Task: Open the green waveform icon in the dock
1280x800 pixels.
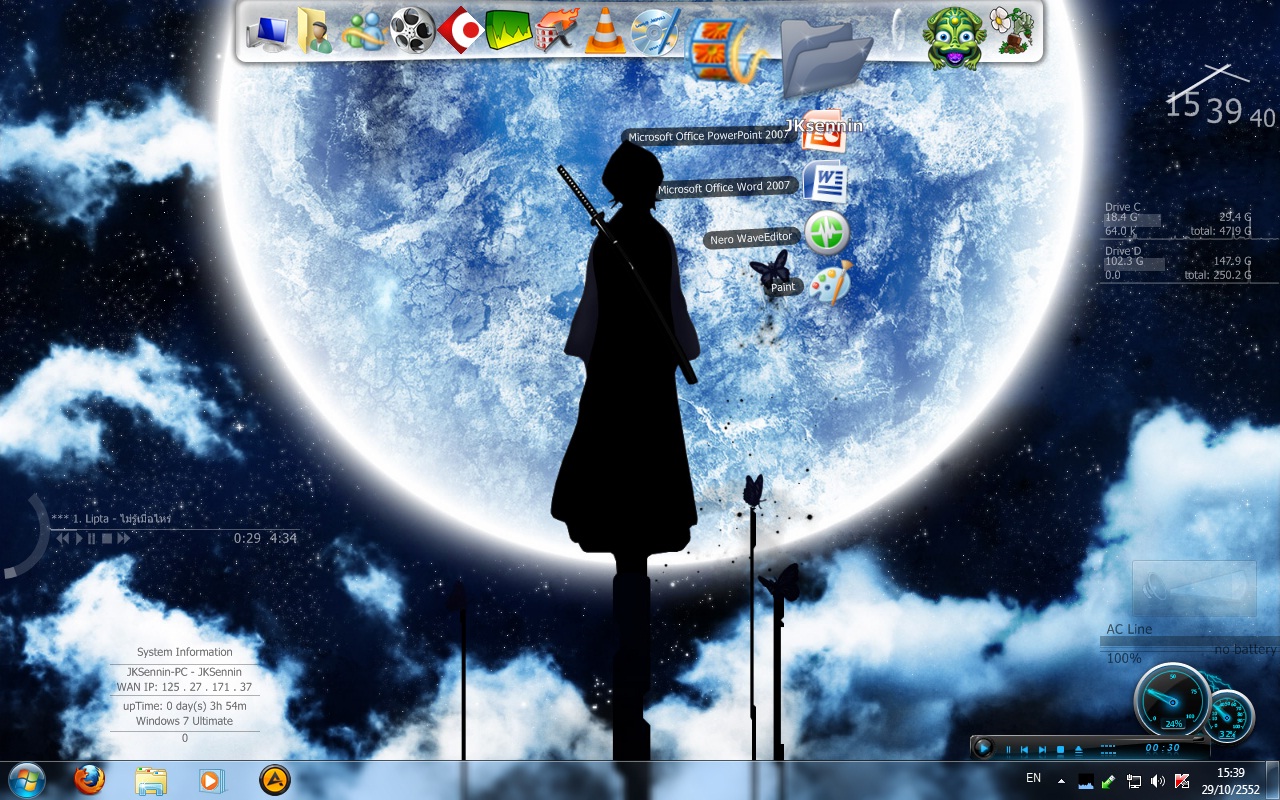Action: (x=509, y=30)
